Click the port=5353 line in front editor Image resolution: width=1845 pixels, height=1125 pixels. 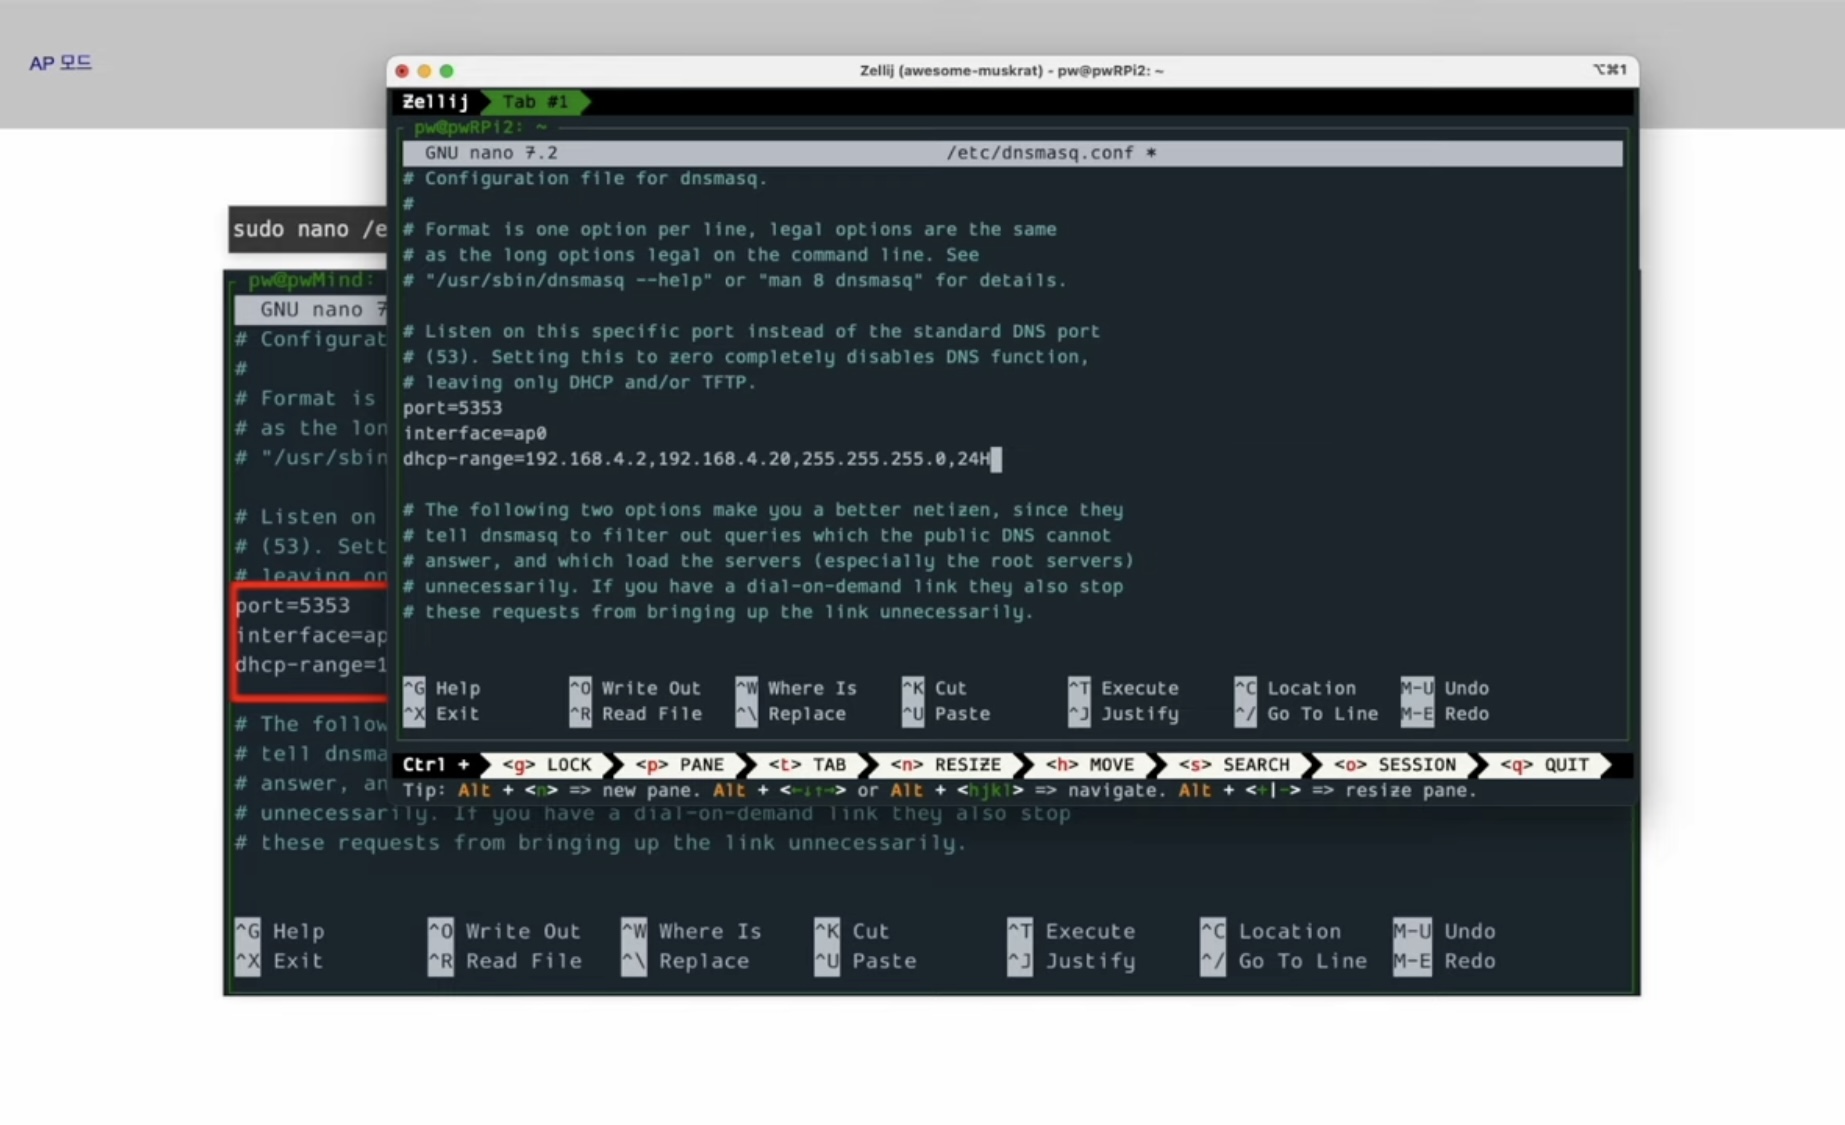tap(453, 407)
